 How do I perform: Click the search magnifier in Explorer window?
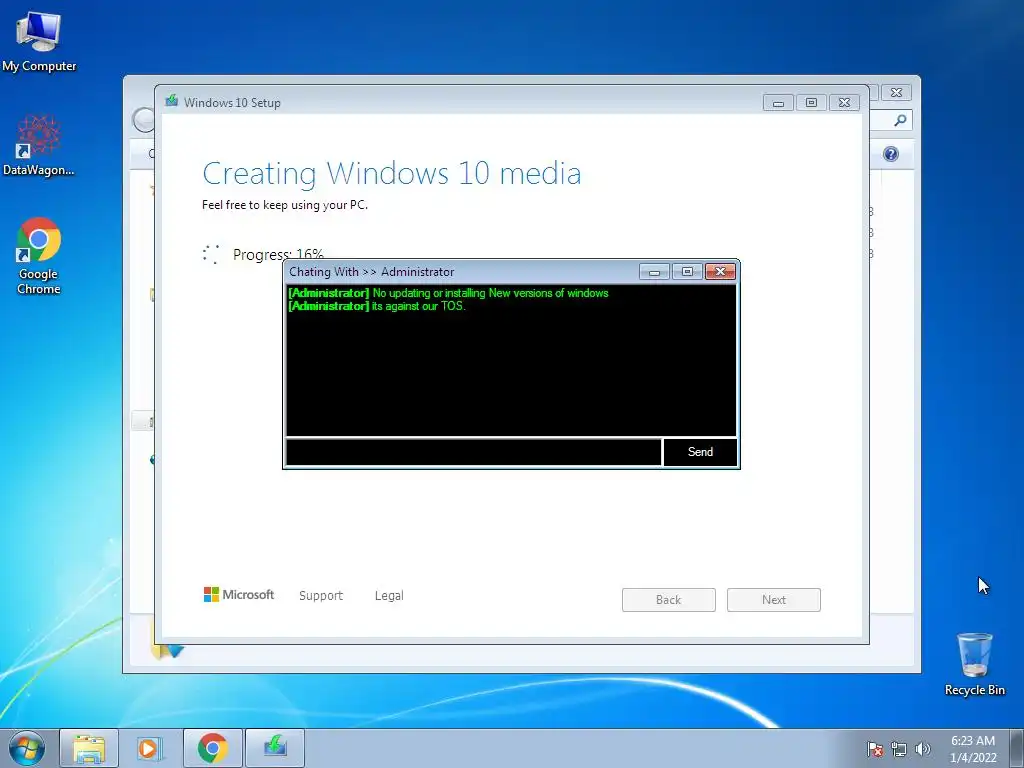(900, 120)
